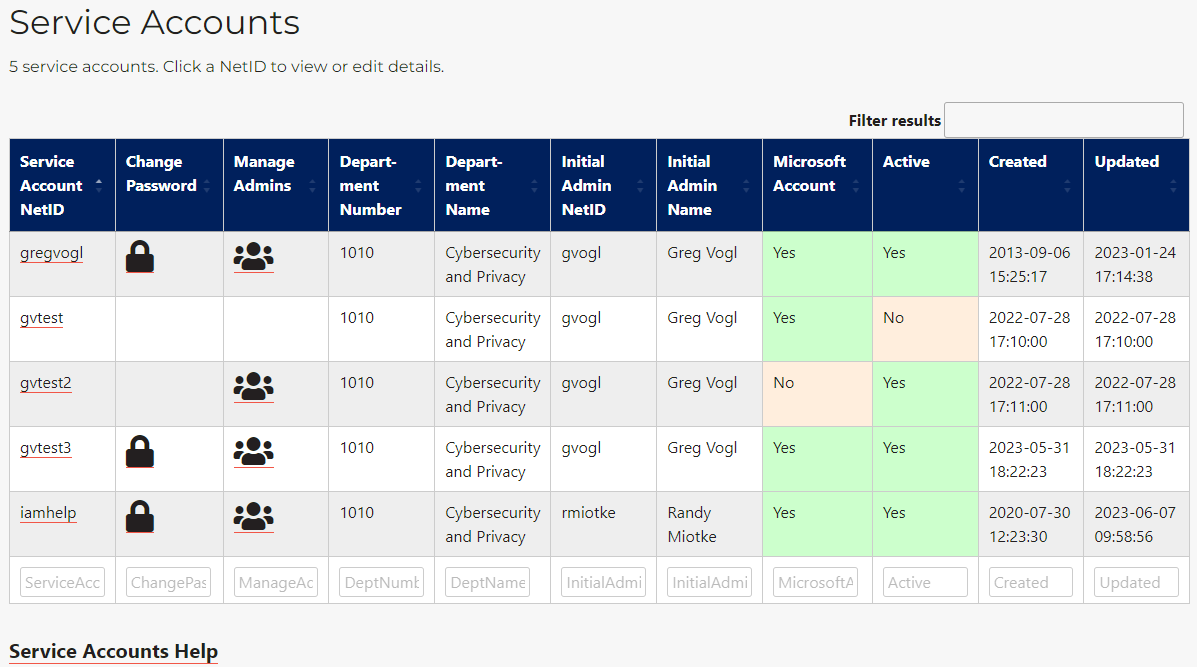Manage admins for gregvogl account
This screenshot has width=1197, height=667.
click(253, 257)
